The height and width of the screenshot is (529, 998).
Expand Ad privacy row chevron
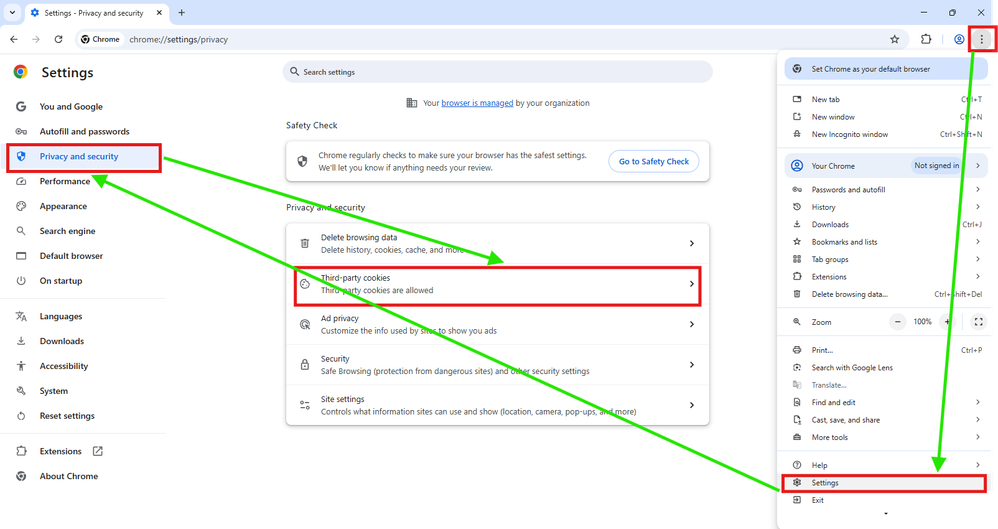(692, 324)
